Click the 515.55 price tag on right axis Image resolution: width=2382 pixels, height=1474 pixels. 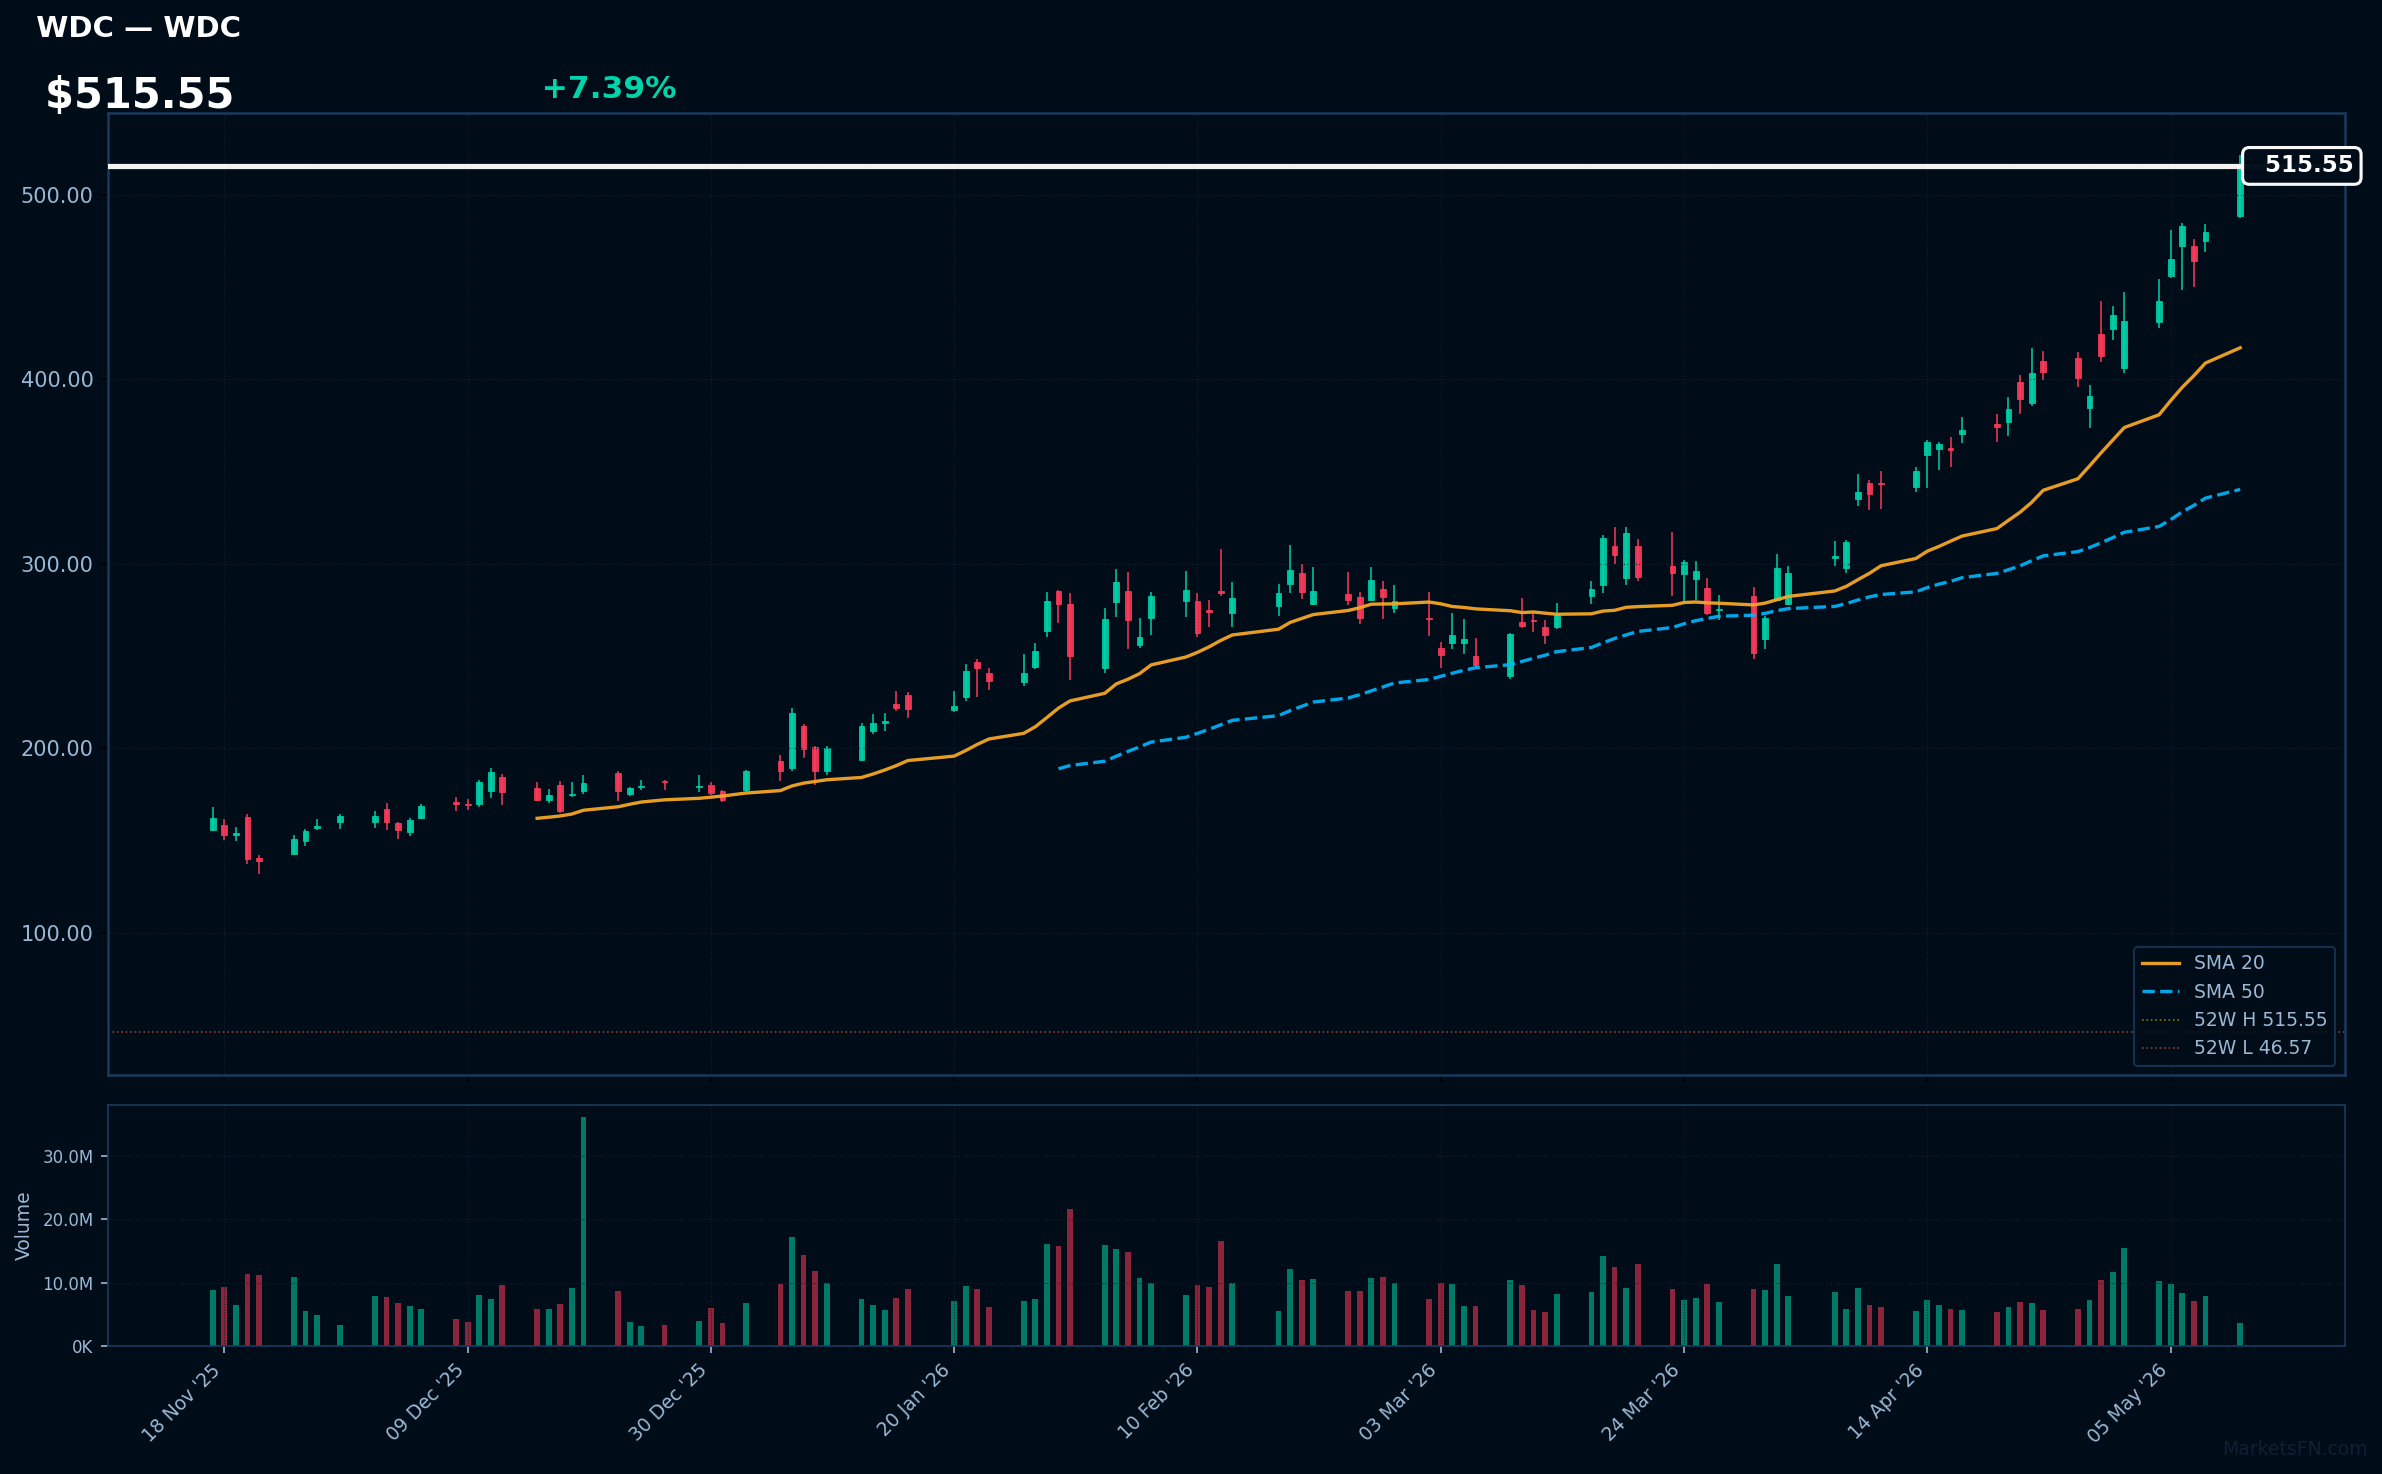point(2301,165)
